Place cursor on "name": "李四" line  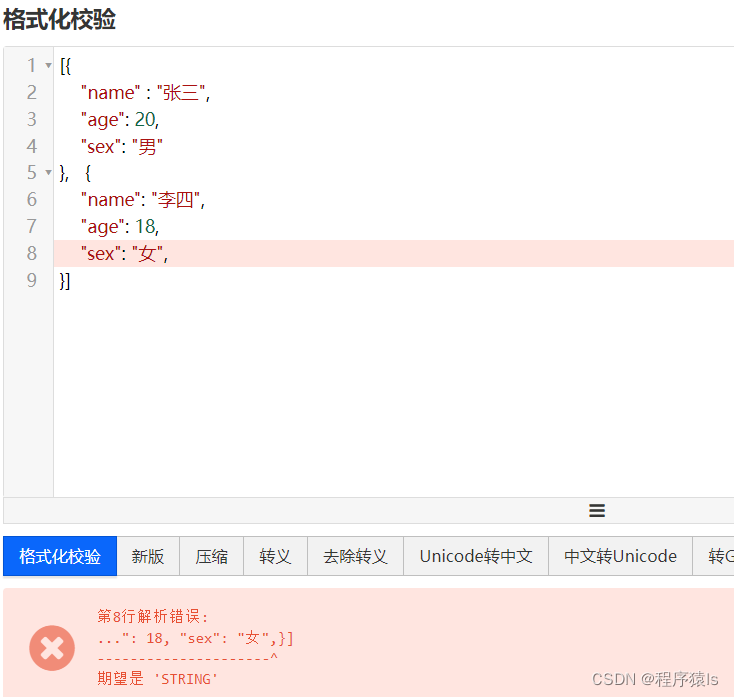pos(143,200)
